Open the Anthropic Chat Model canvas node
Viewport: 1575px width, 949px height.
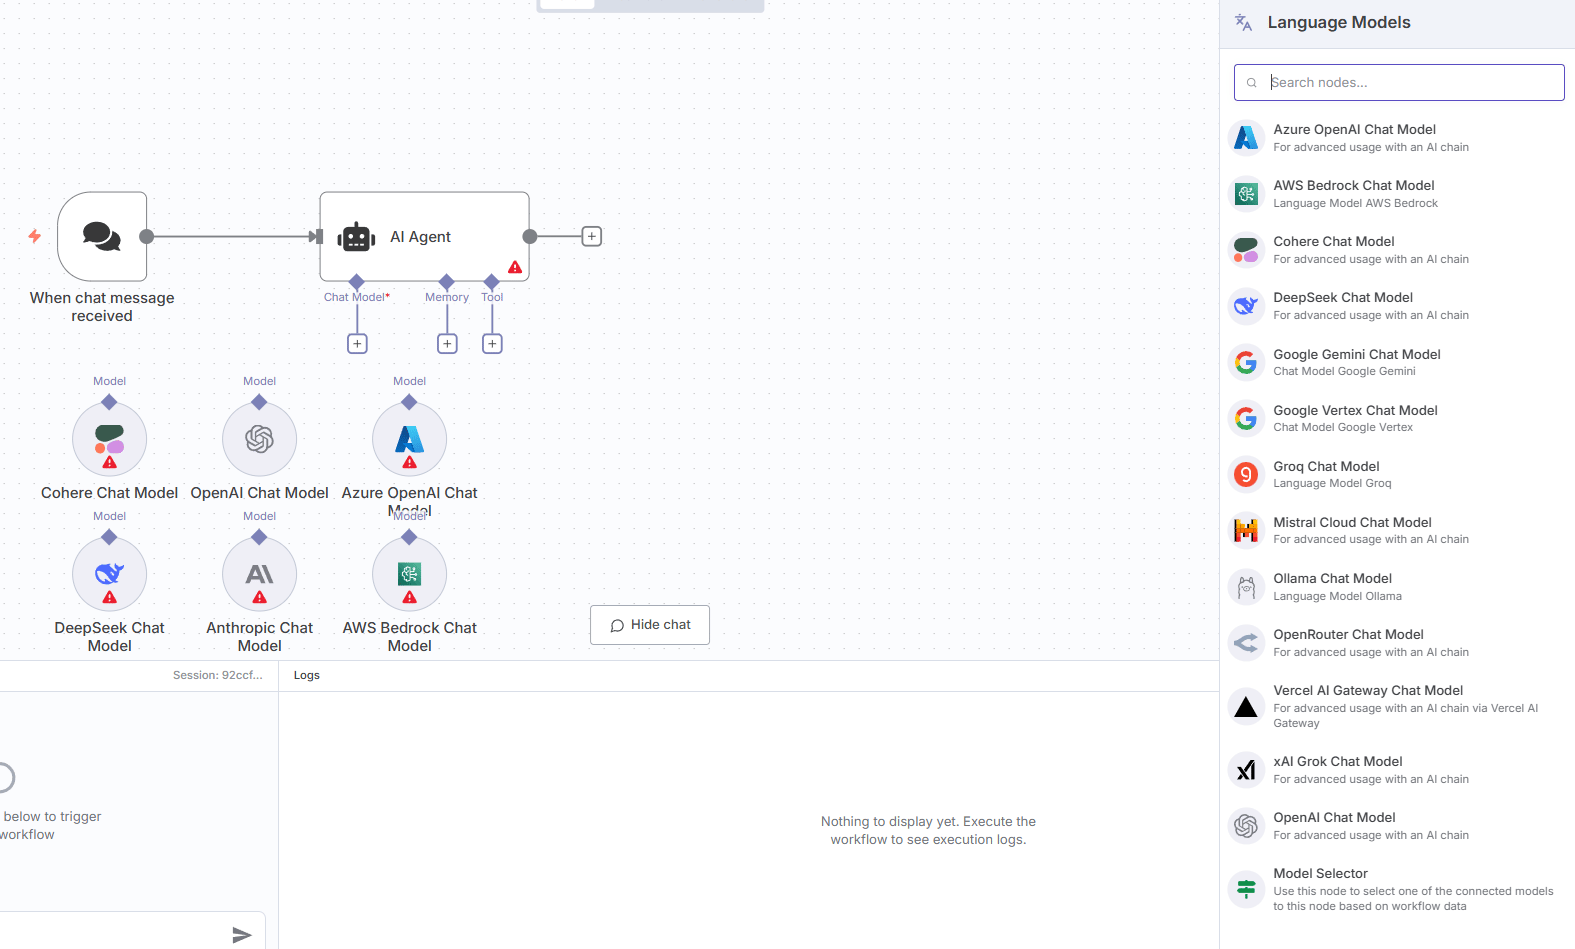click(259, 574)
